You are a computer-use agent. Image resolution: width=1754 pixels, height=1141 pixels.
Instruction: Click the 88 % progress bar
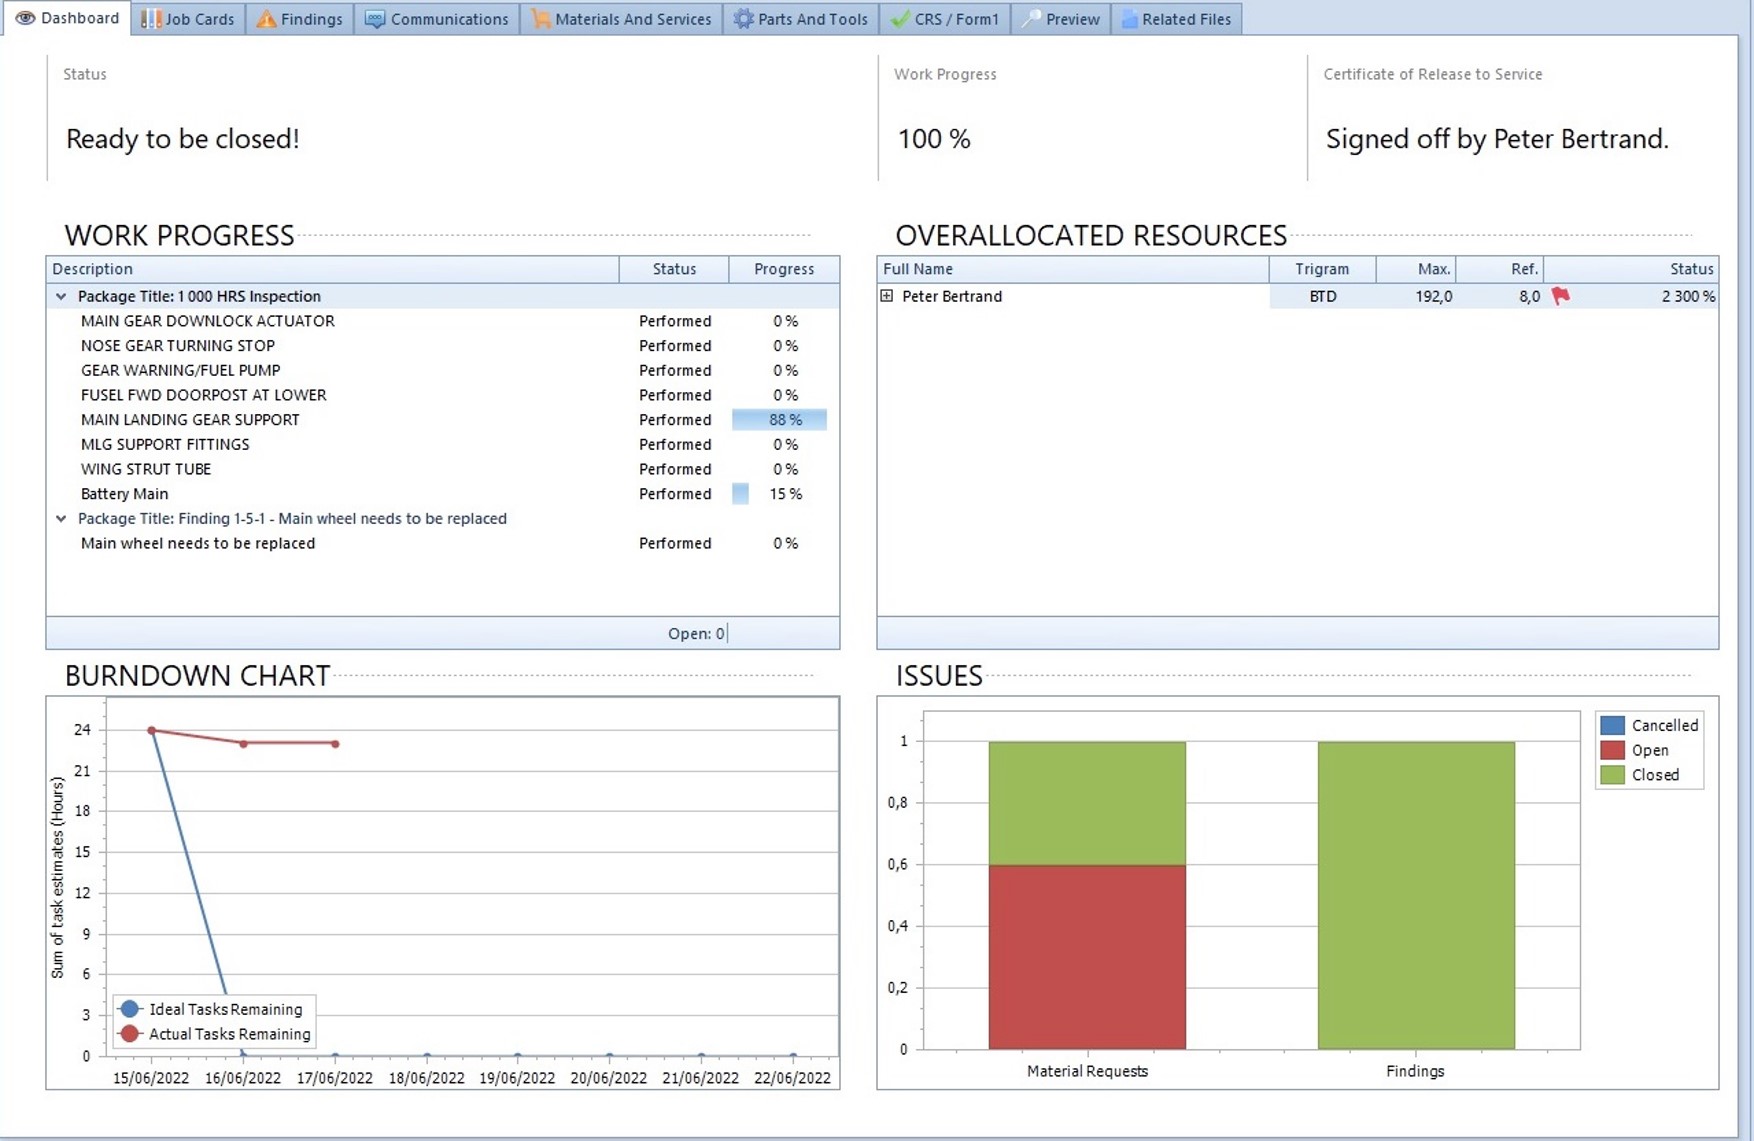(779, 420)
